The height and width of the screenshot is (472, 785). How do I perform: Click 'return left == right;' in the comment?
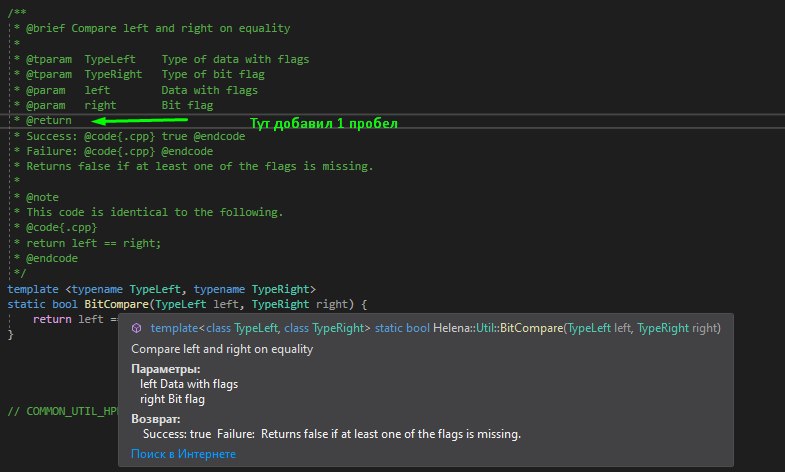coord(94,243)
